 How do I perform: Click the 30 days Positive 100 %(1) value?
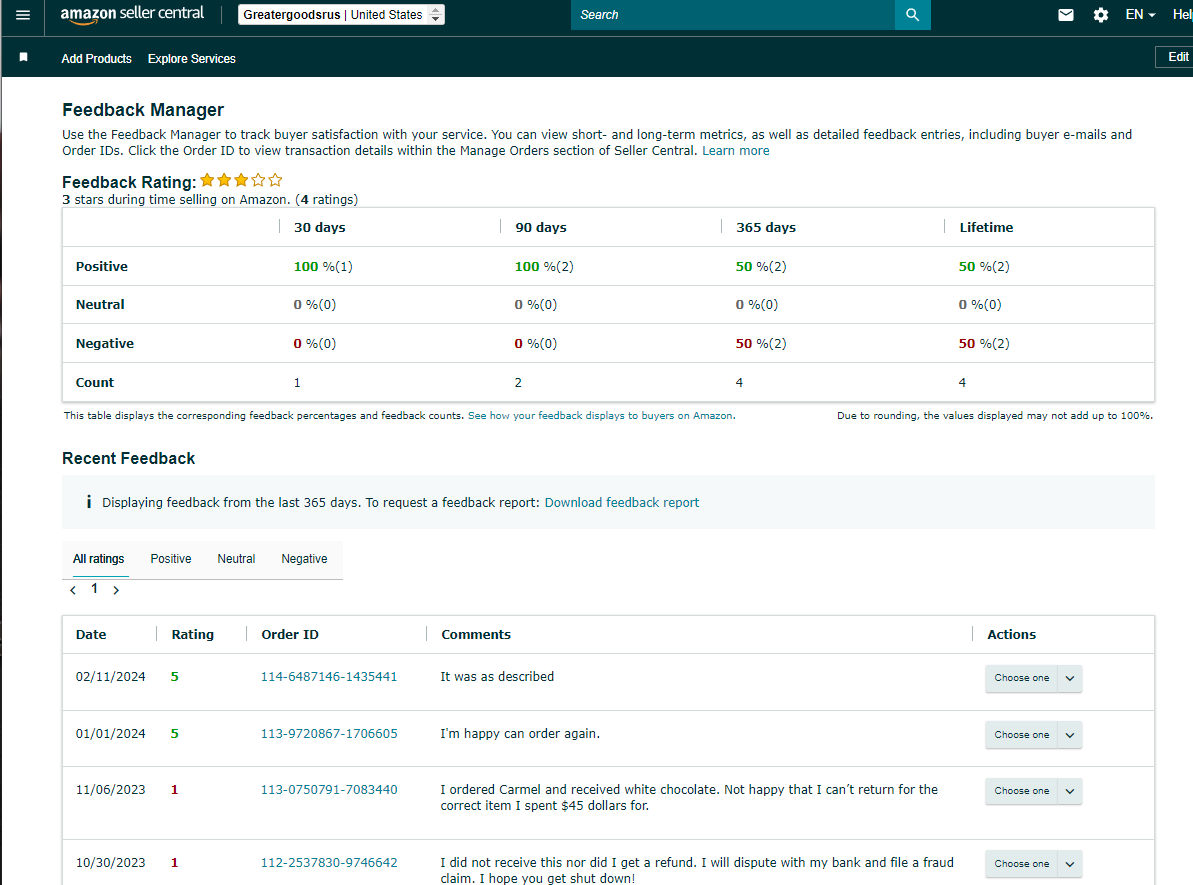[323, 266]
